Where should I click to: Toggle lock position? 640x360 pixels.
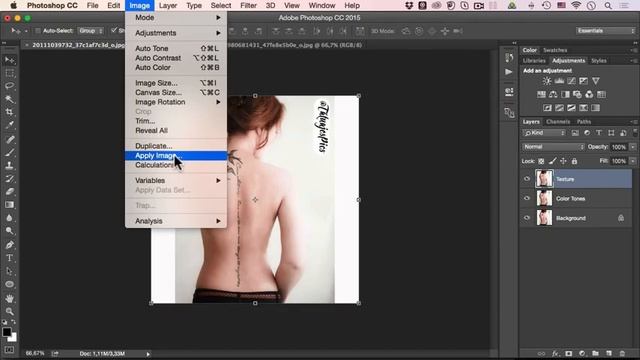pyautogui.click(x=563, y=161)
